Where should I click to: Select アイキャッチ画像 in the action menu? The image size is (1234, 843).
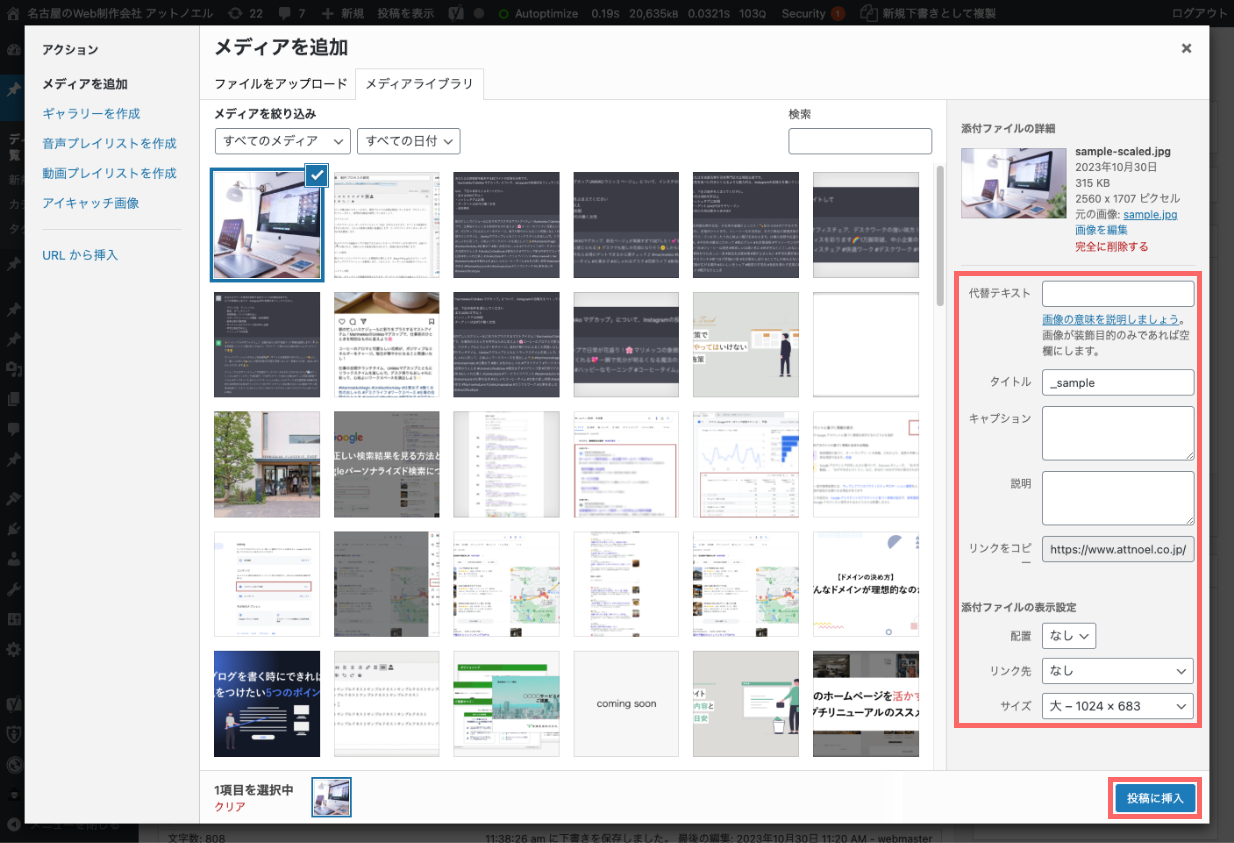(x=90, y=203)
